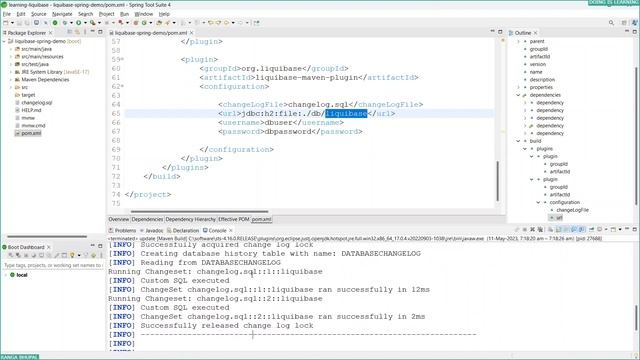The height and width of the screenshot is (360, 640).
Task: Toggle Word Wrap in Console toolbar
Action: click(566, 229)
